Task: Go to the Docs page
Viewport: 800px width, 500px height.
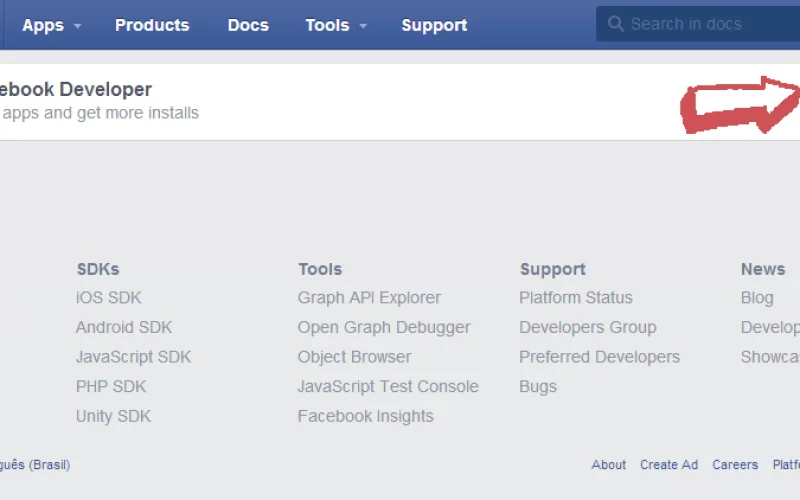Action: pos(248,25)
